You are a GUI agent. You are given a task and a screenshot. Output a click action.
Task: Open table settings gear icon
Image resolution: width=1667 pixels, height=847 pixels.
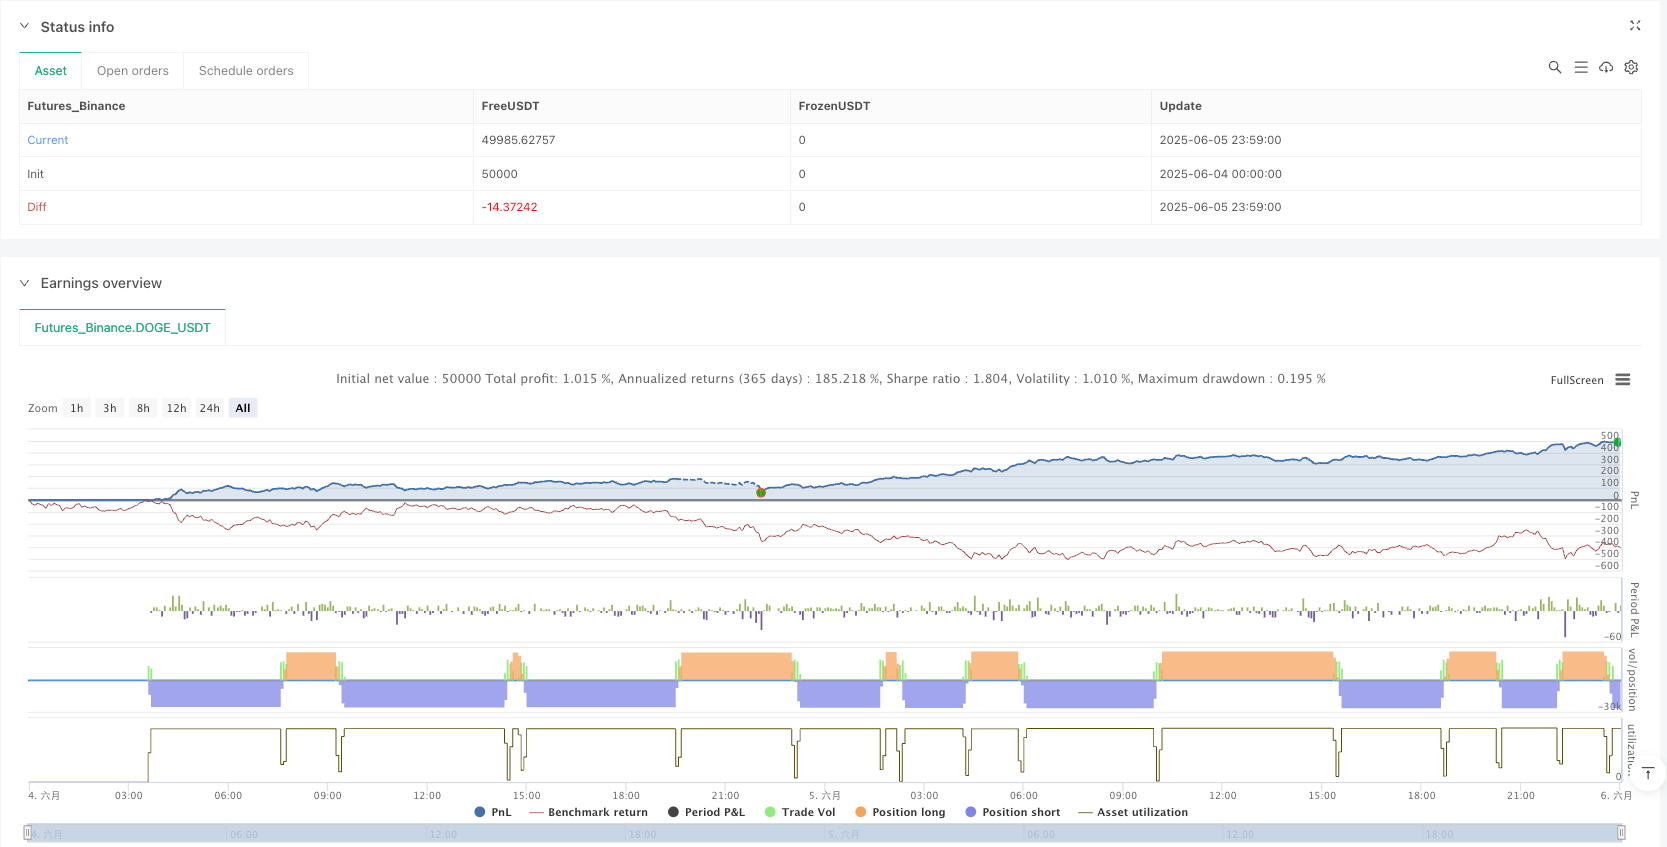pos(1631,67)
